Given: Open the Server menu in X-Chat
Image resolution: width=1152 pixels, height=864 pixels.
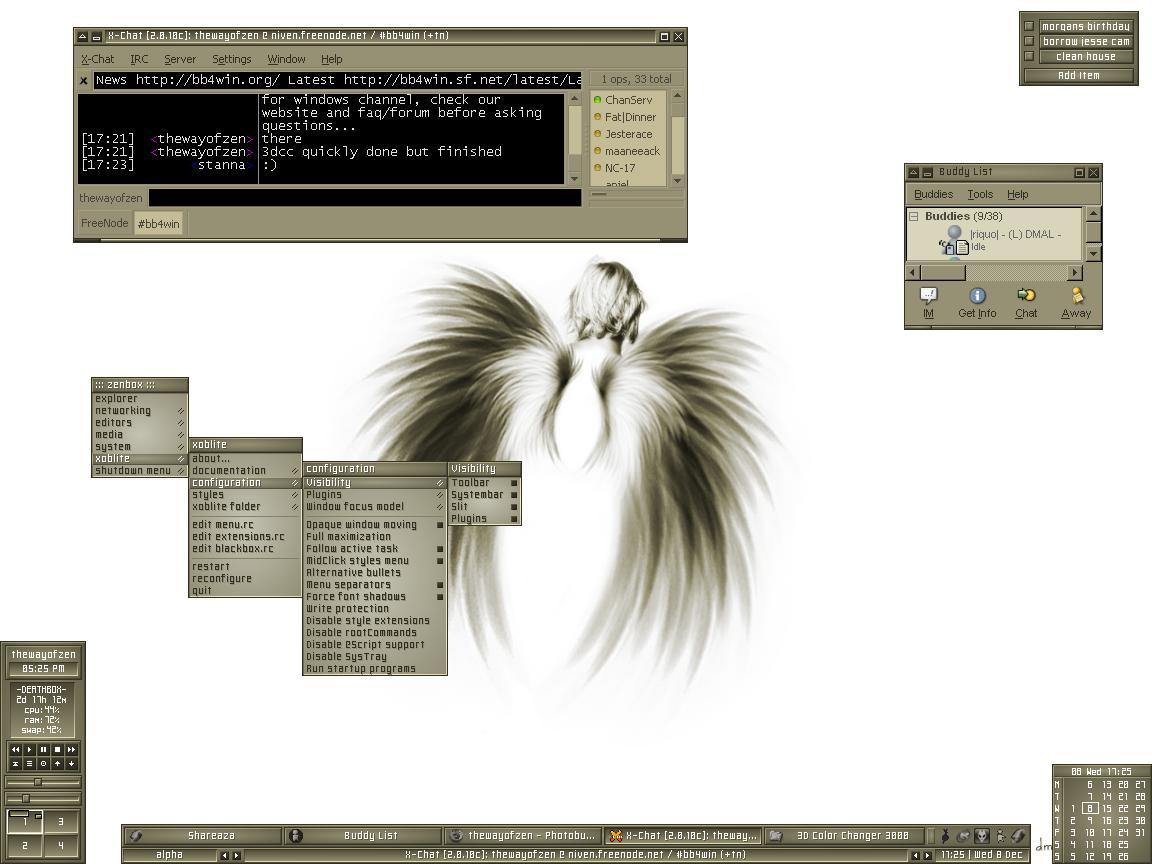Looking at the screenshot, I should coord(180,60).
